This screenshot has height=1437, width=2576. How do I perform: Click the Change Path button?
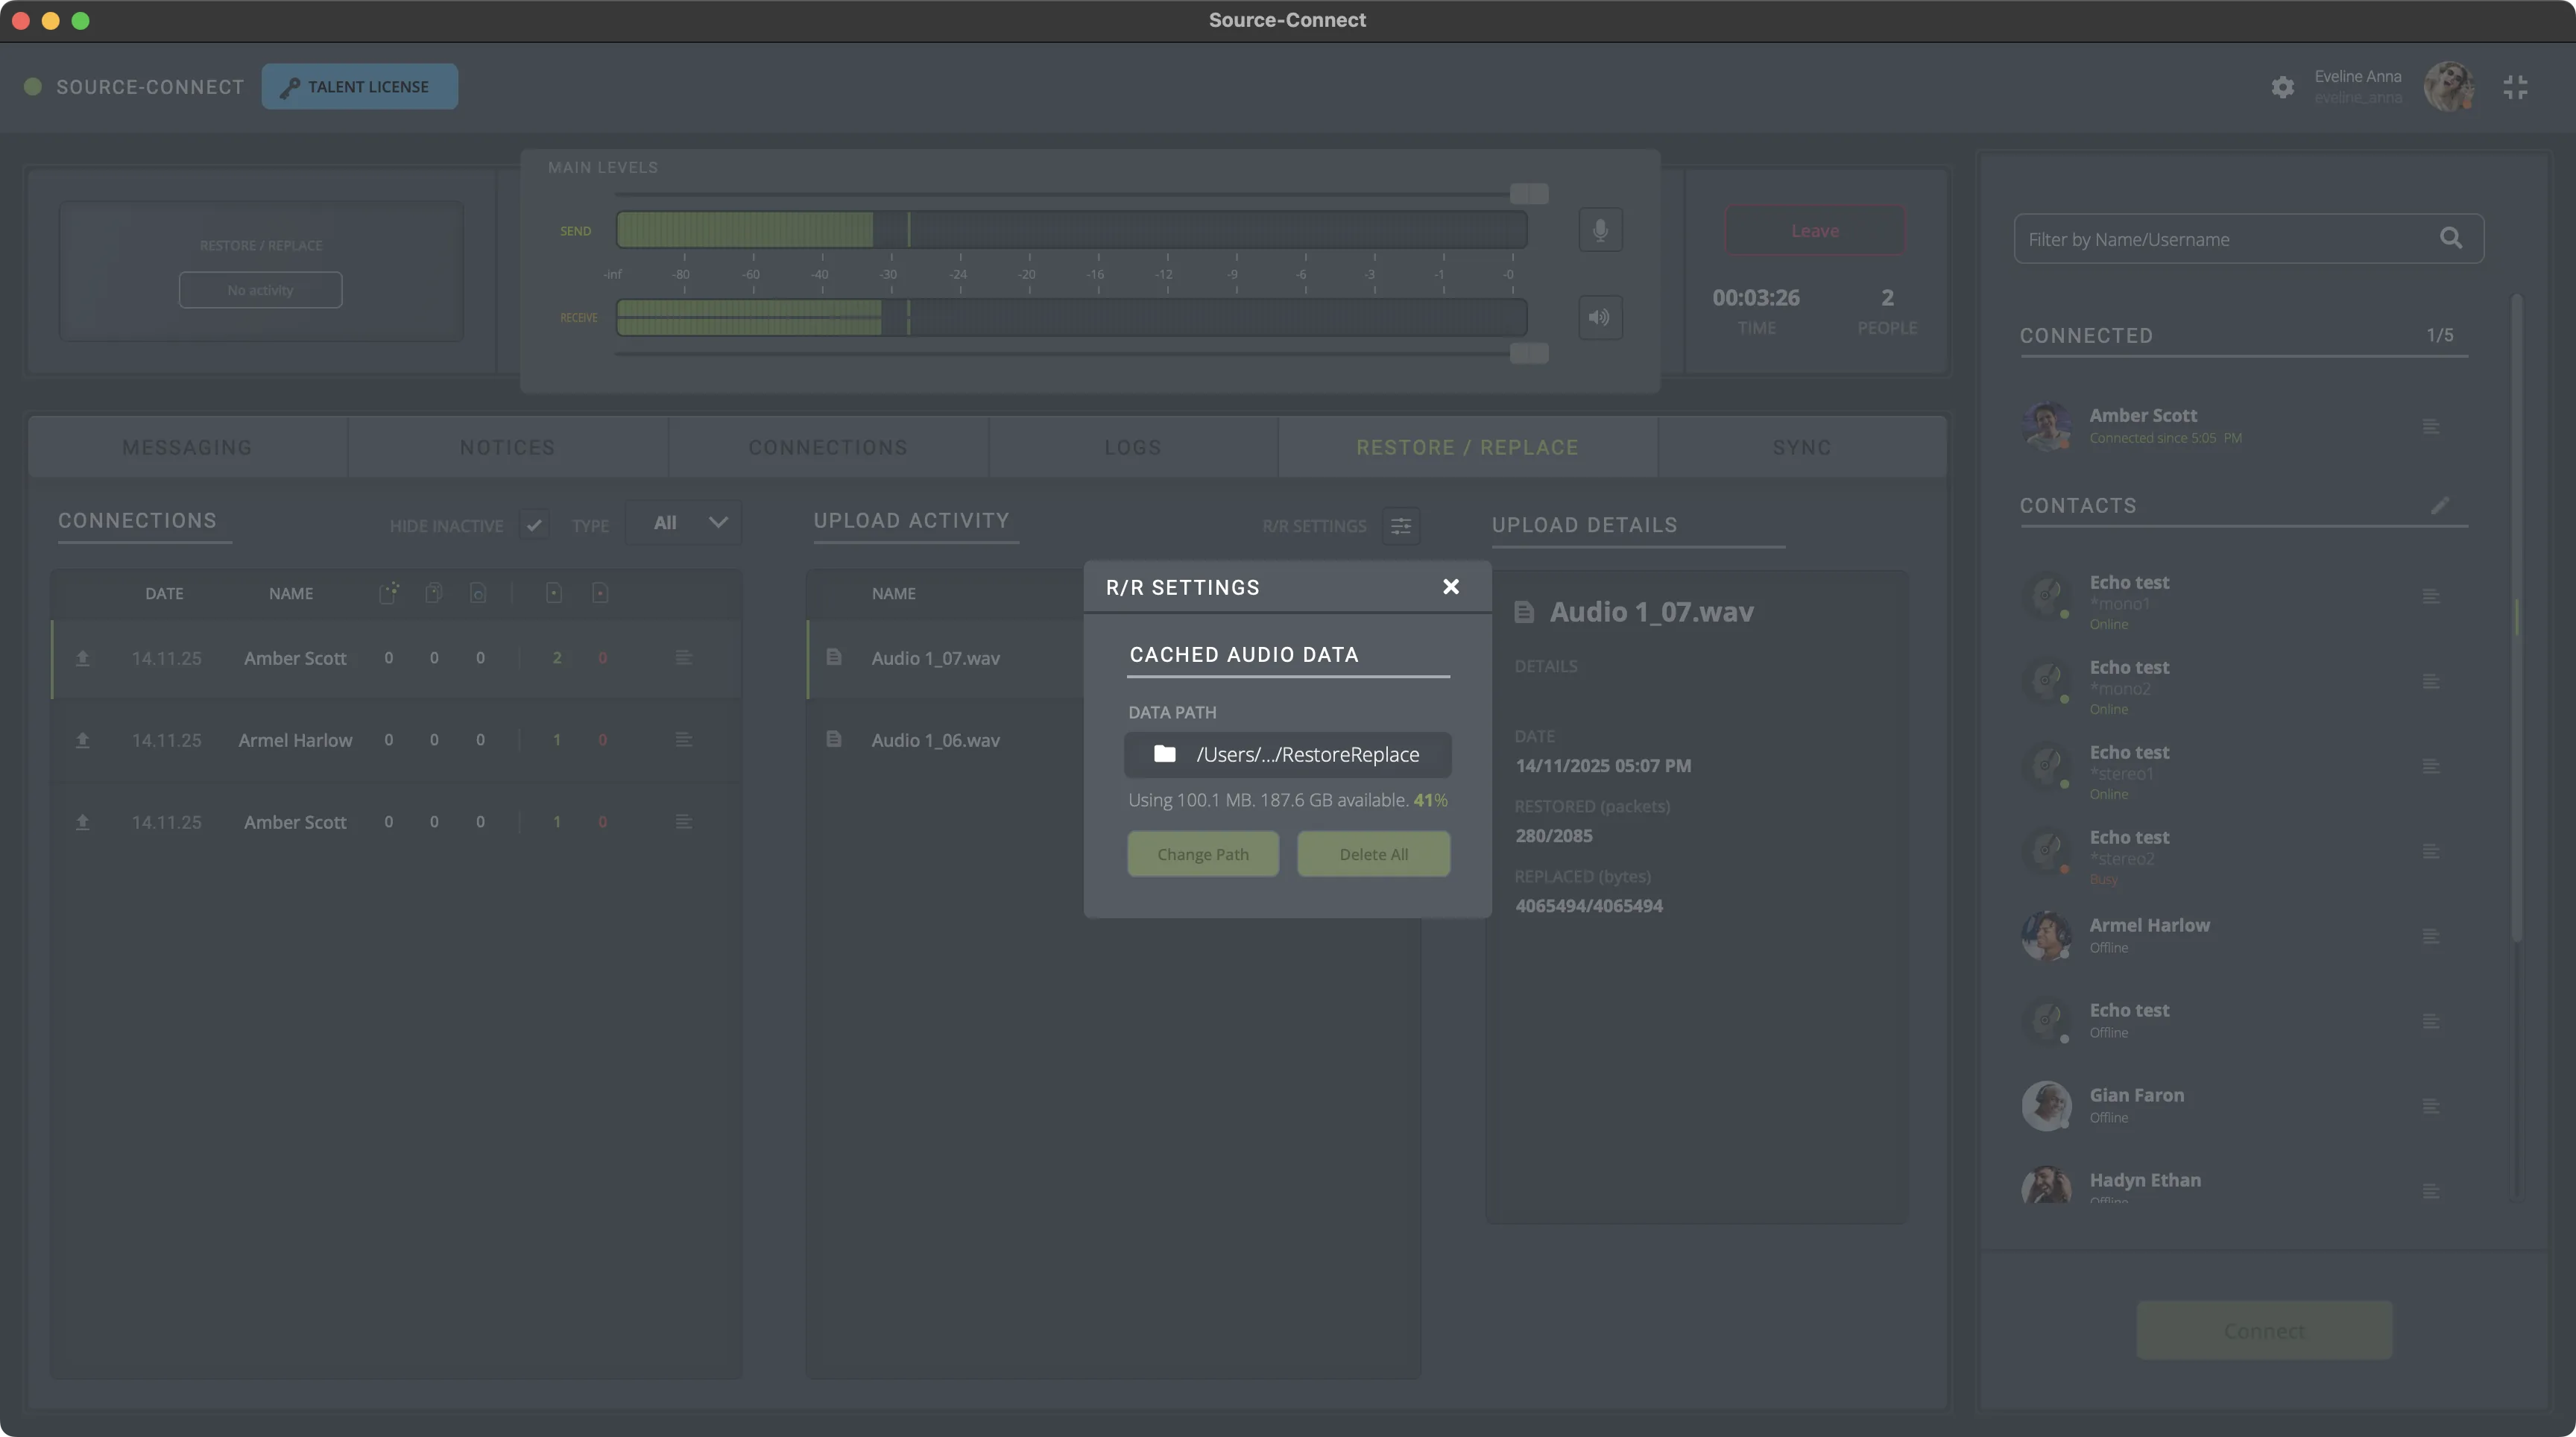tap(1203, 854)
